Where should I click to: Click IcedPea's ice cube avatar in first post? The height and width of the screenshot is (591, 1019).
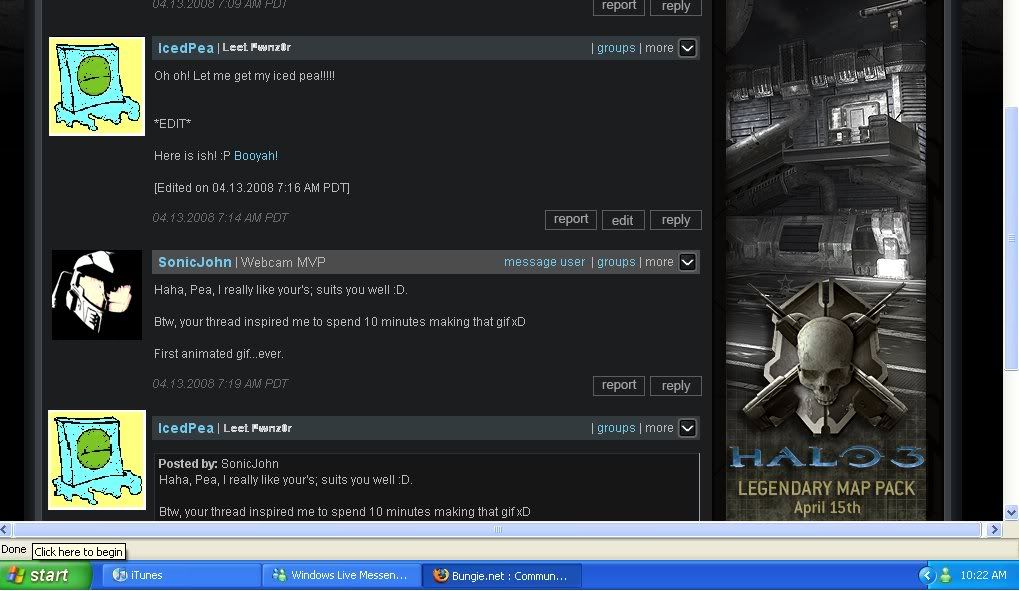(97, 87)
